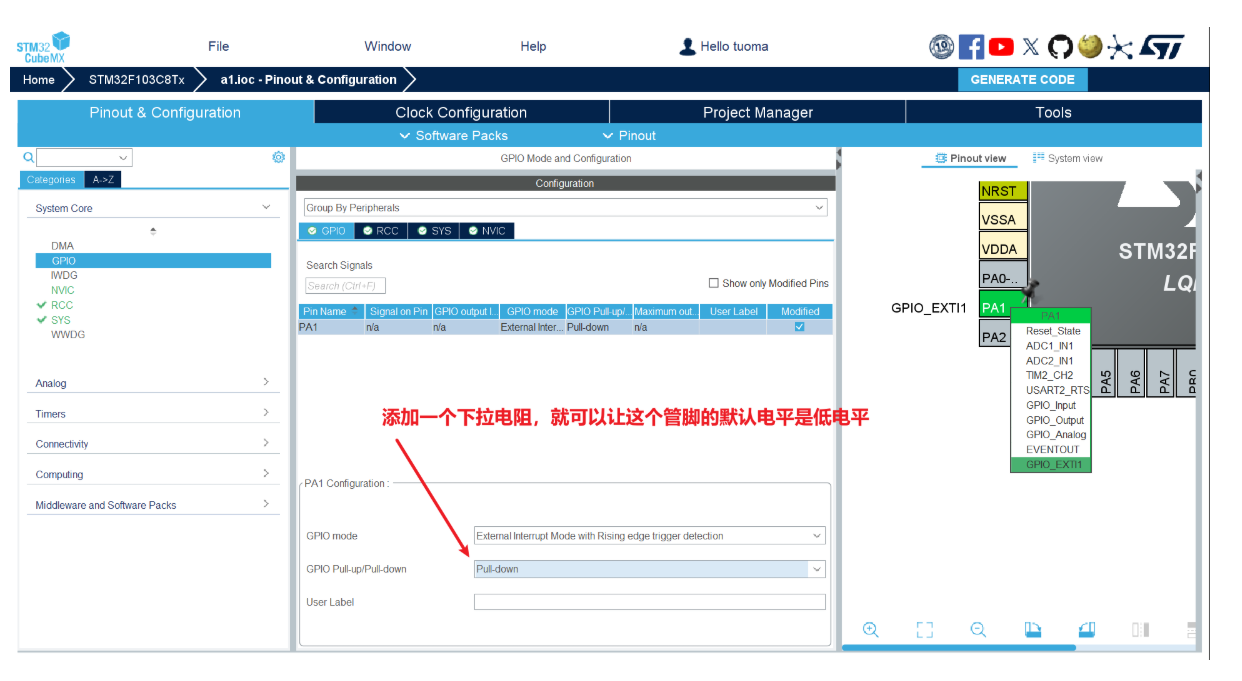
Task: Switch category list to A->Z tab
Action: coord(103,180)
